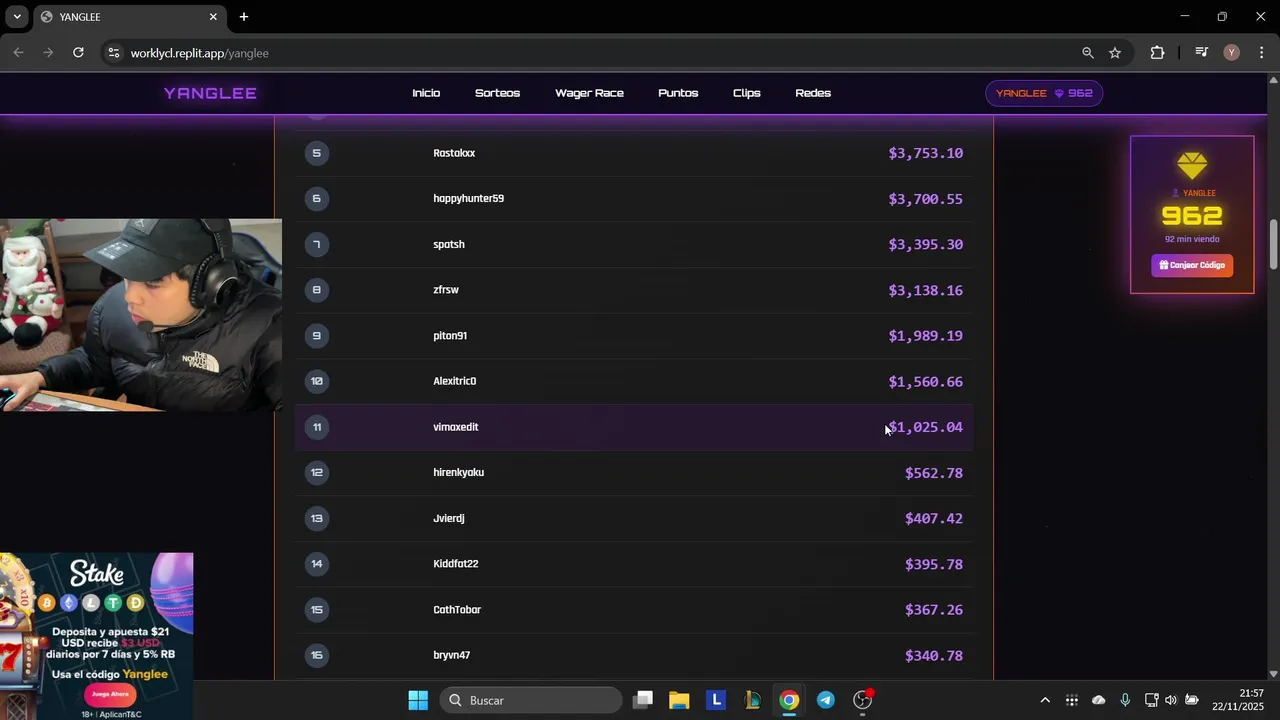
Task: Click the $340.78 wager amount
Action: pyautogui.click(x=934, y=656)
